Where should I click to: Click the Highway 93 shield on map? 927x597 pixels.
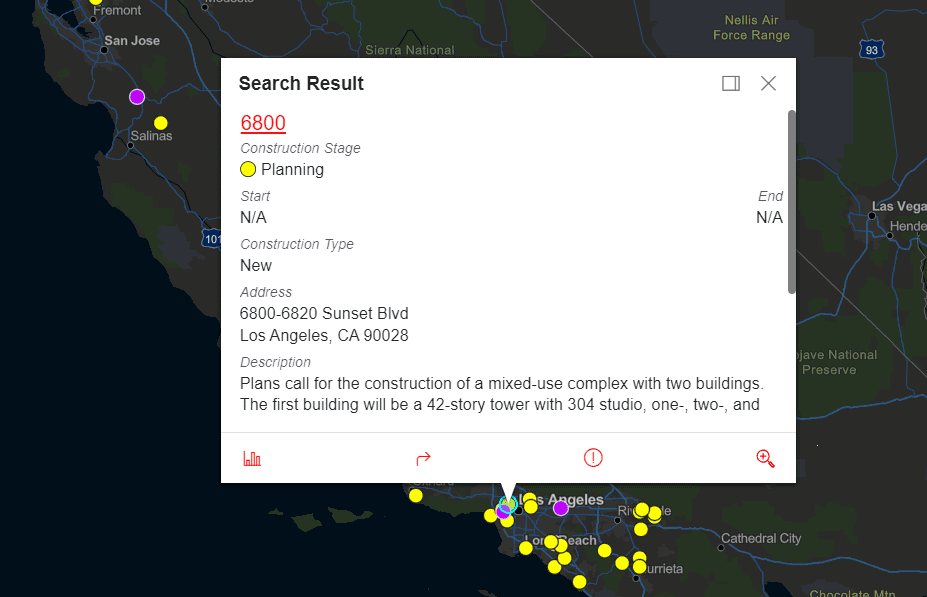[x=872, y=50]
